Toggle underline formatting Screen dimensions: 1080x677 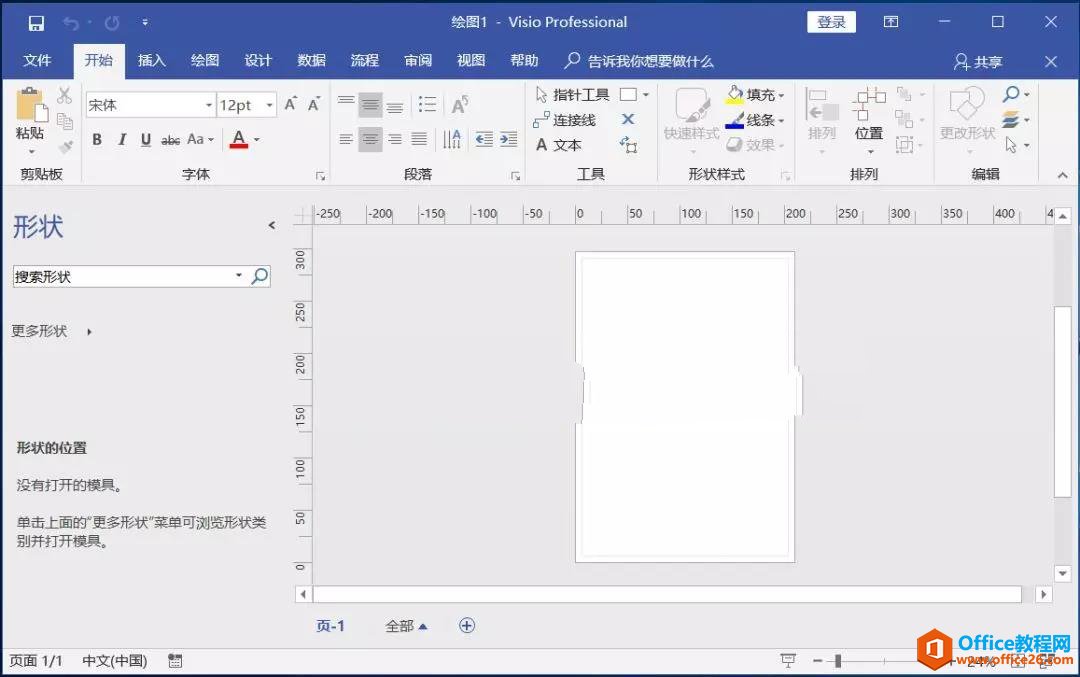point(143,139)
